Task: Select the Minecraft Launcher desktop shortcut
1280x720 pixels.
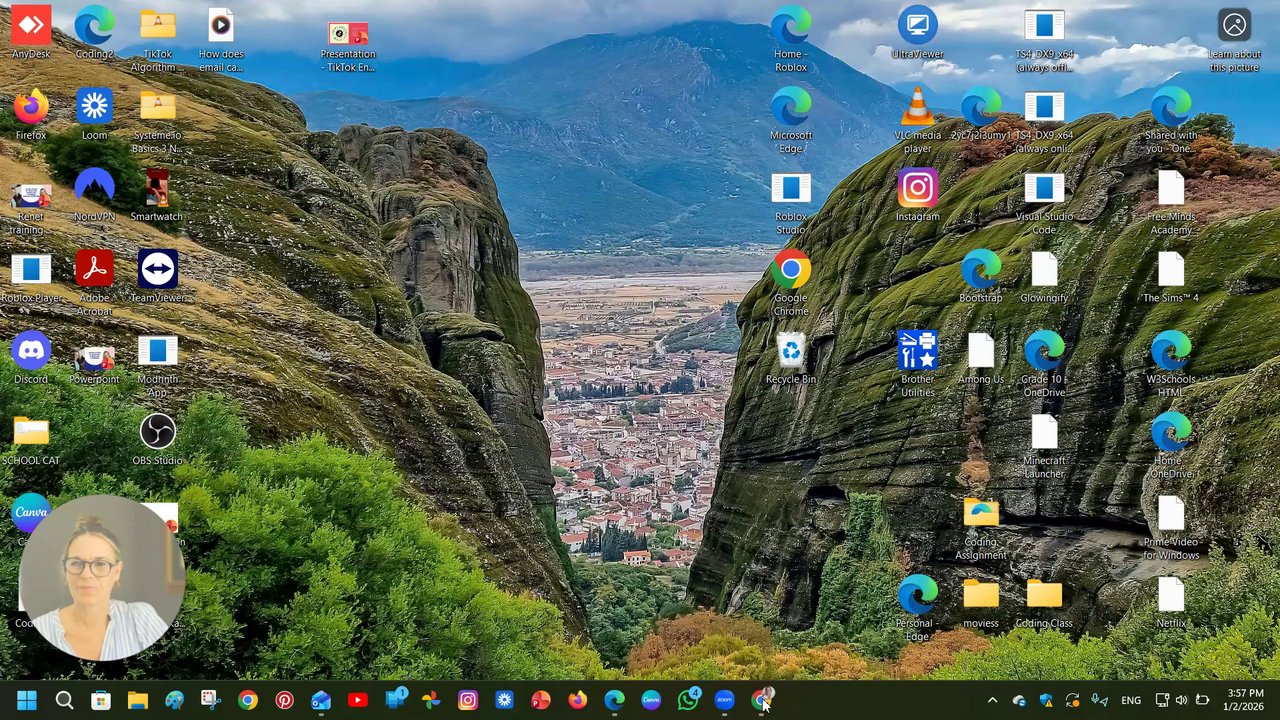Action: tap(1044, 446)
